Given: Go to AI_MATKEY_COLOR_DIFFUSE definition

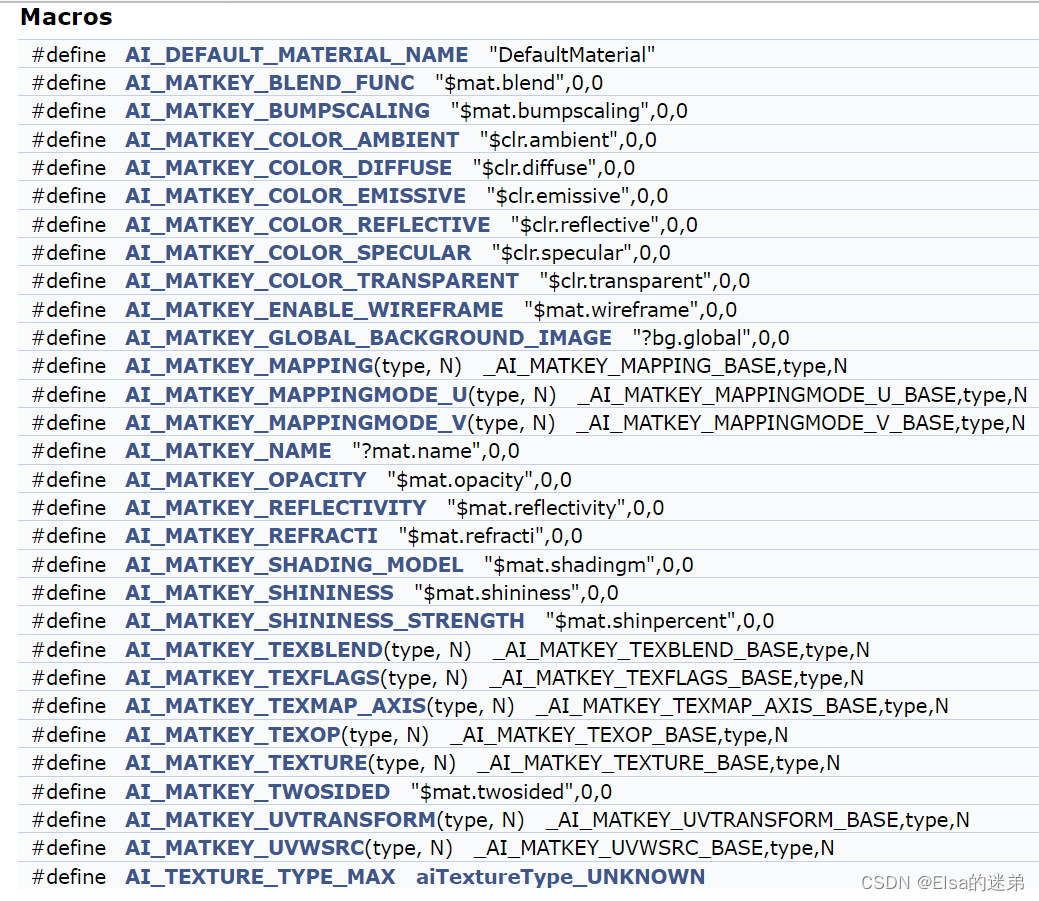Looking at the screenshot, I should 288,168.
